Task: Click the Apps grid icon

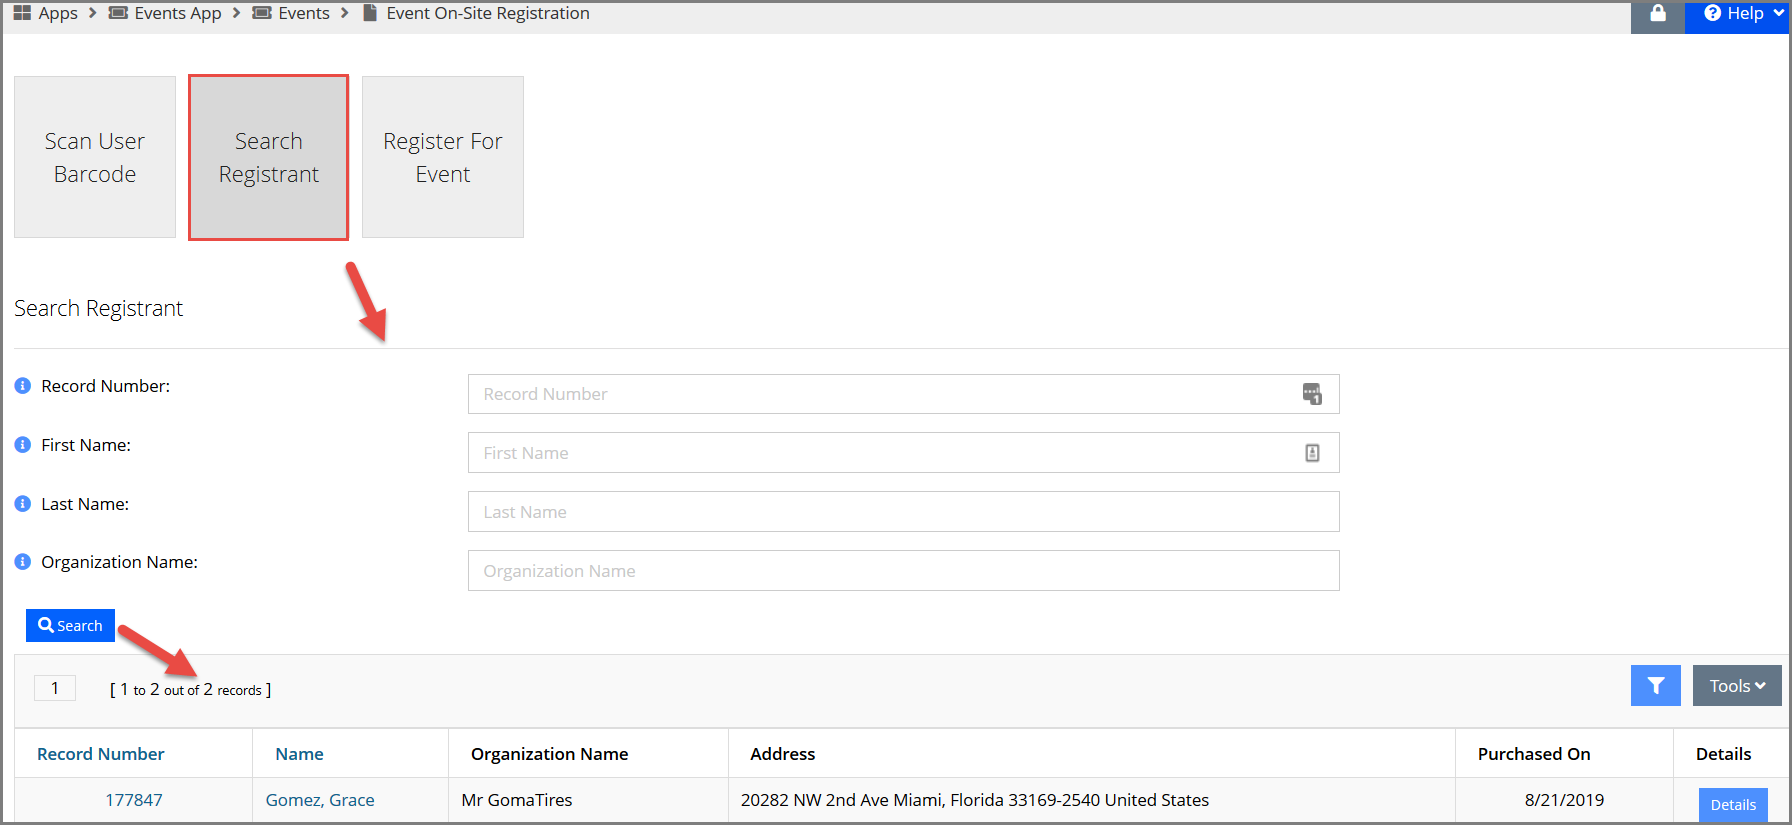Action: pos(22,13)
